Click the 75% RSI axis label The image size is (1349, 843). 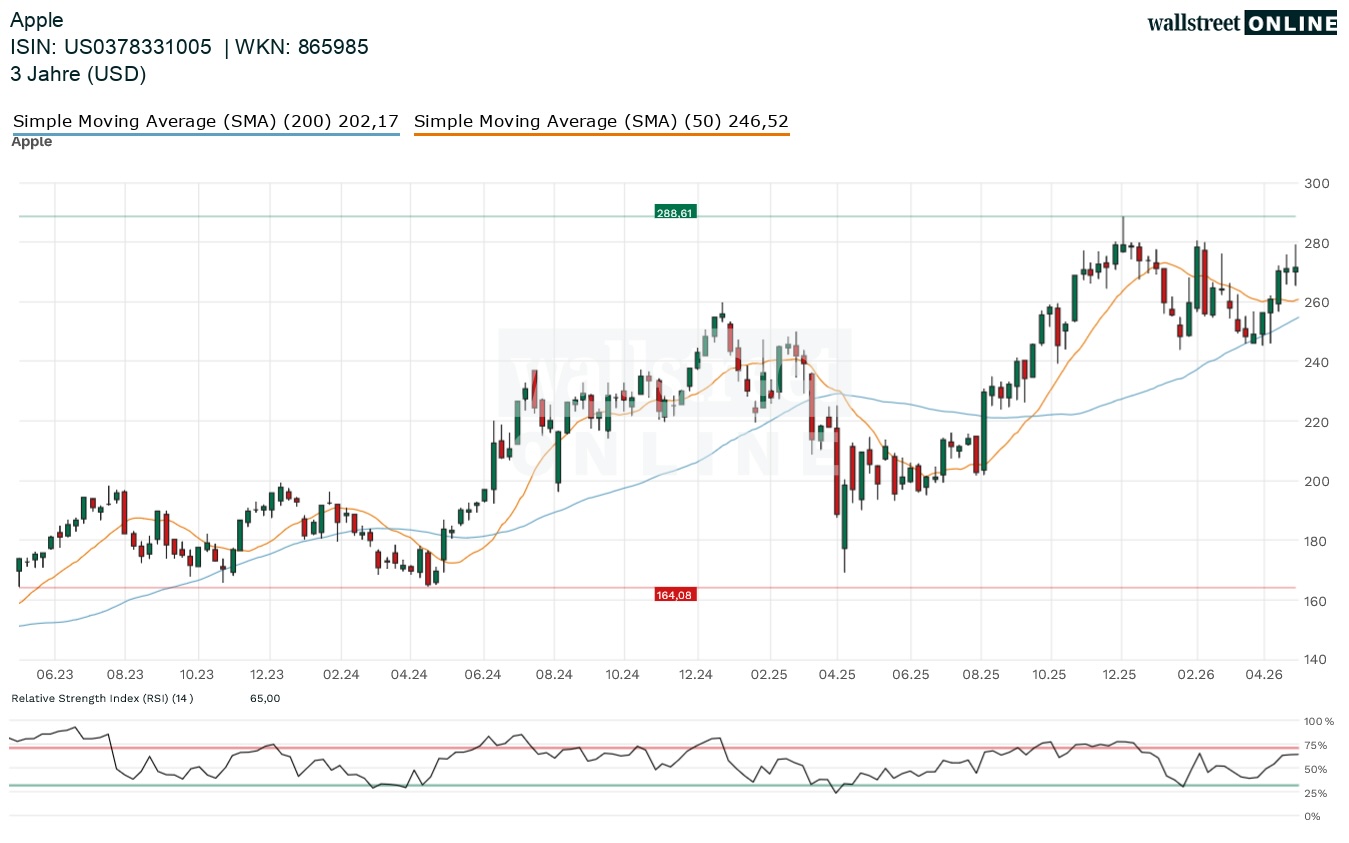1316,745
